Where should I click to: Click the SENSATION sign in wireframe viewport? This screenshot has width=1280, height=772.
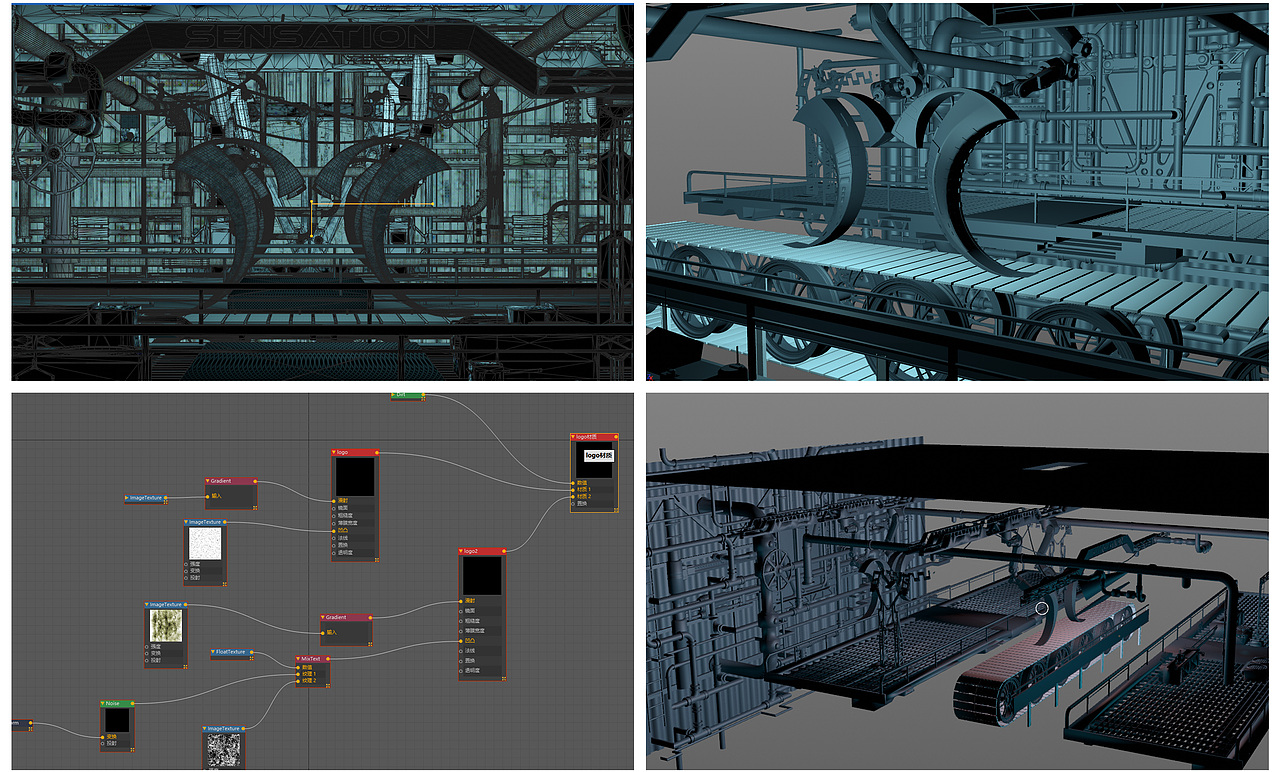(x=311, y=36)
